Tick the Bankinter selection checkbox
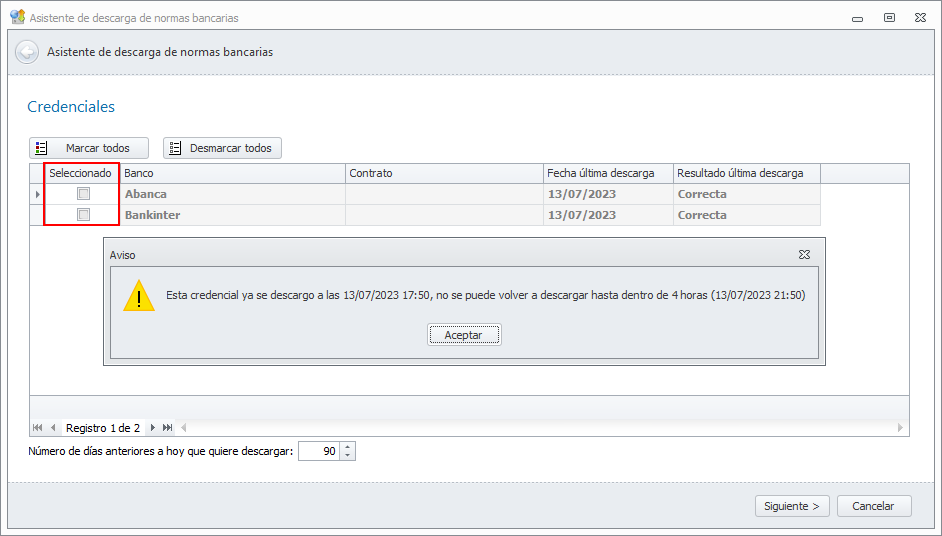942x536 pixels. click(84, 215)
